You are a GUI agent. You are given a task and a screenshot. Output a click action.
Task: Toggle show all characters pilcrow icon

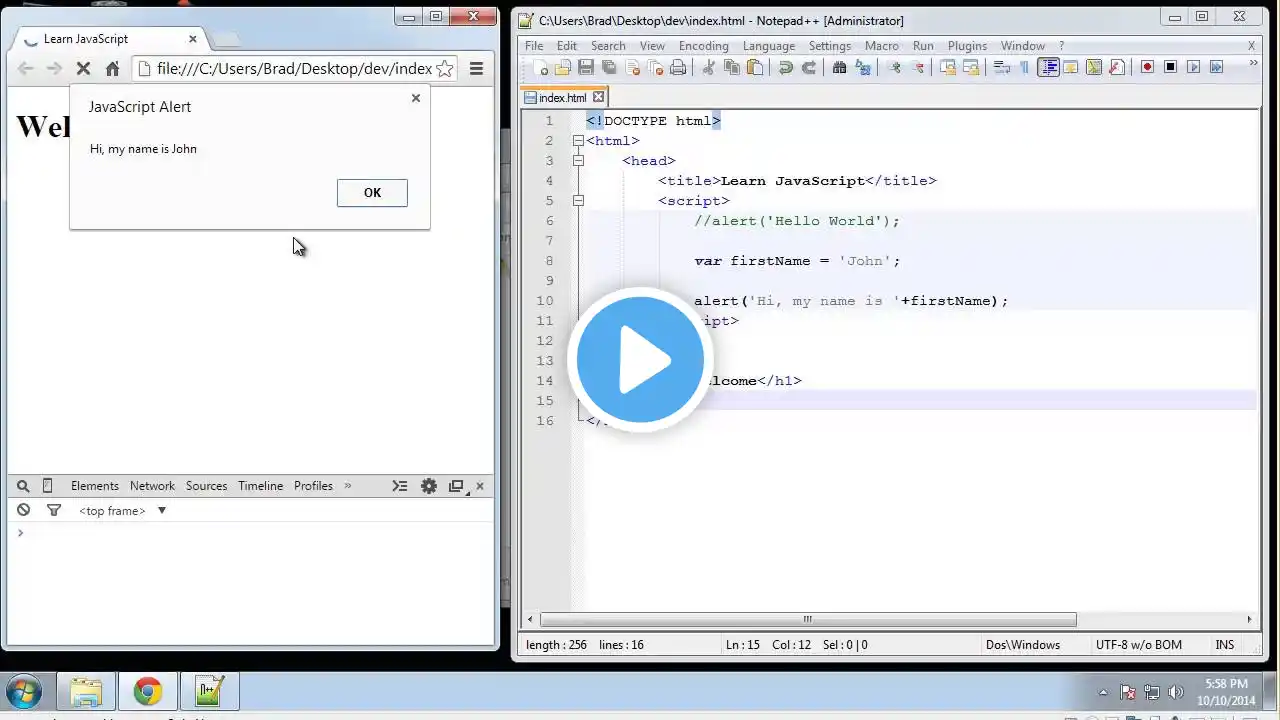(1024, 67)
